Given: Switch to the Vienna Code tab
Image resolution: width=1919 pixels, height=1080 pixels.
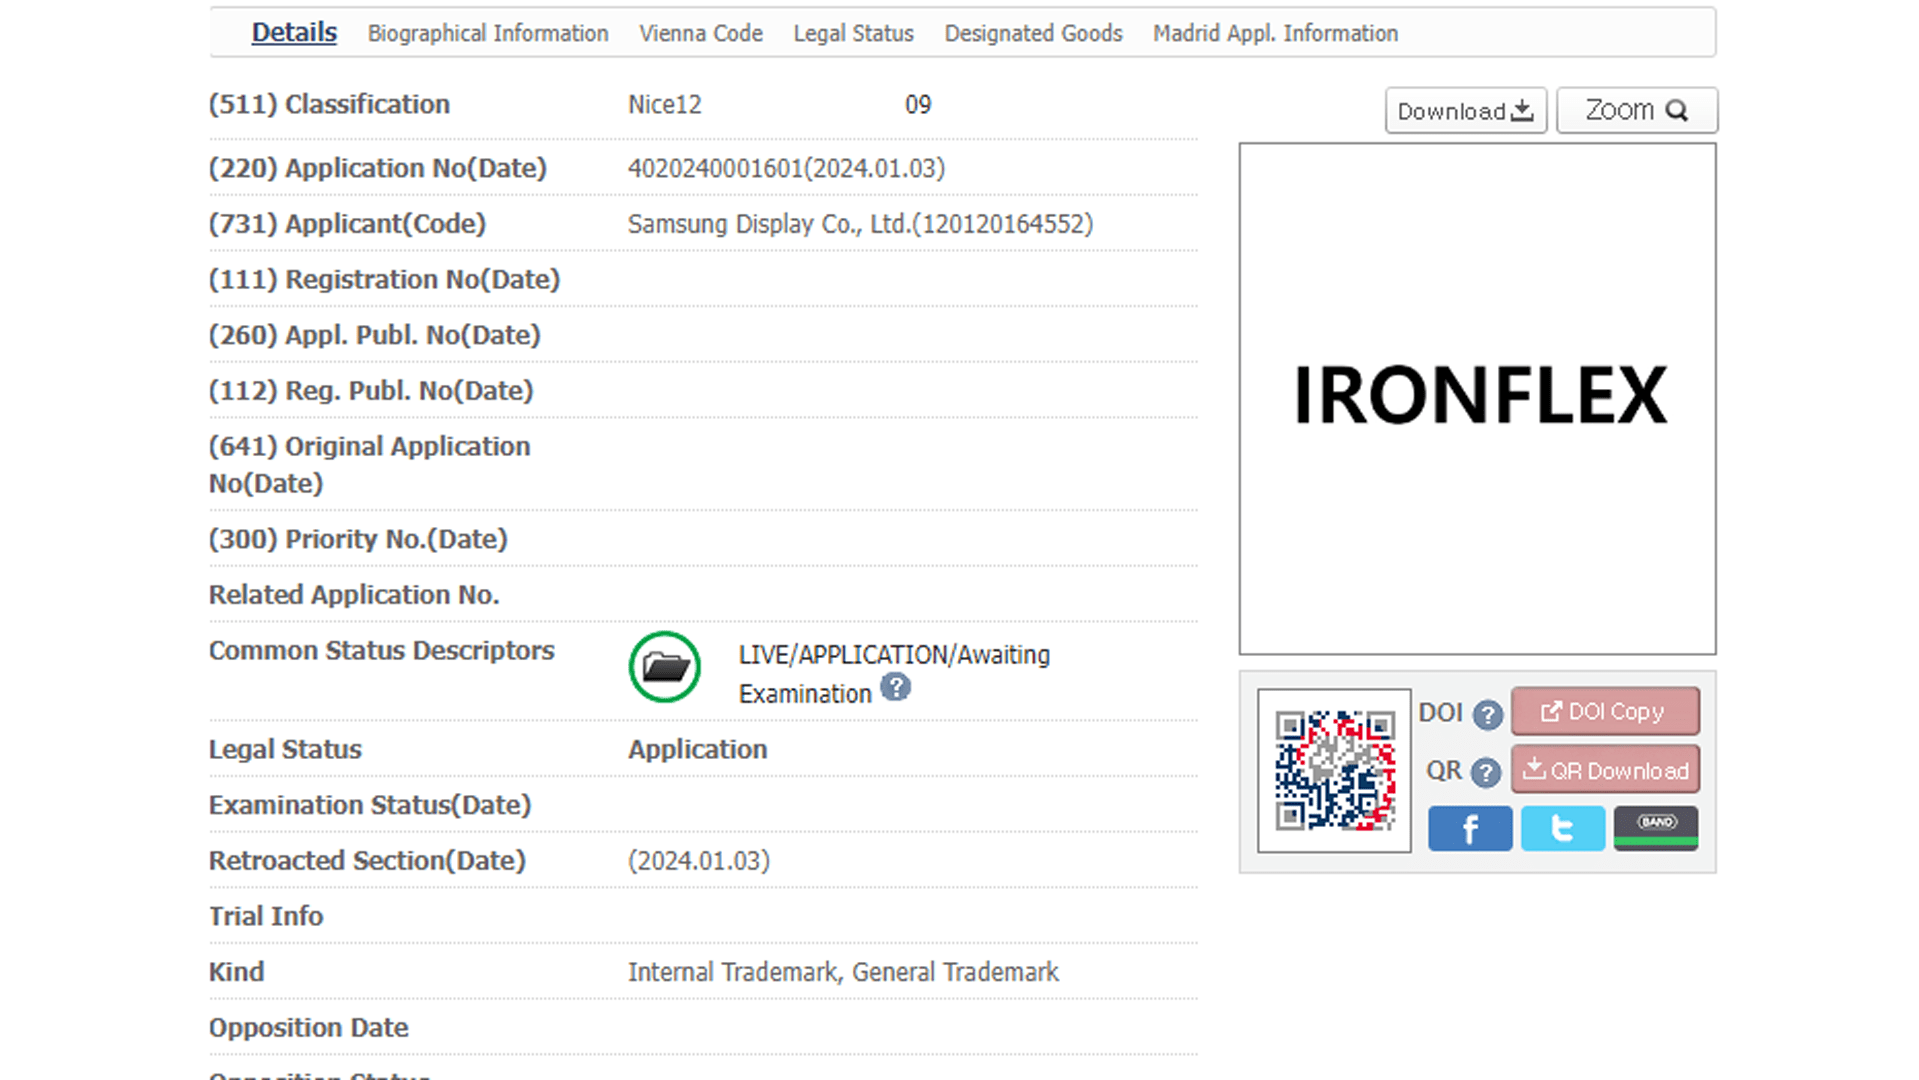Looking at the screenshot, I should point(701,33).
